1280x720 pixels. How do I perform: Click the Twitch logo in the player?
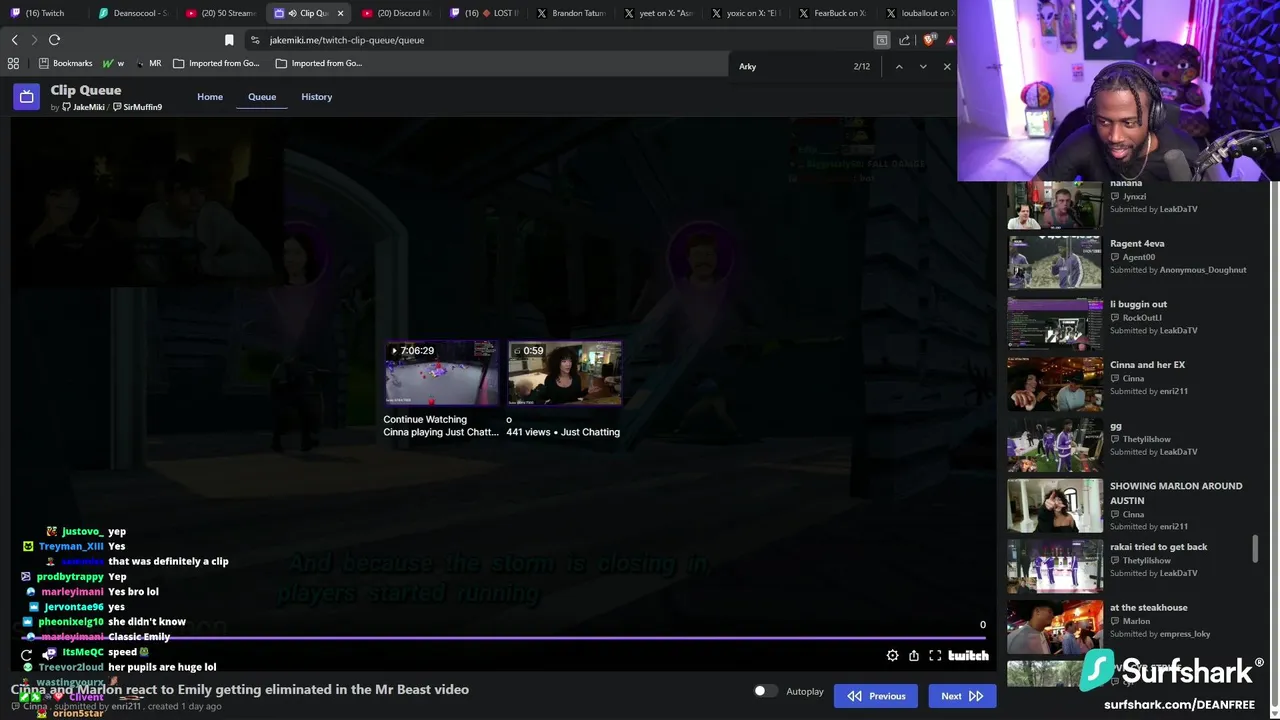[968, 656]
